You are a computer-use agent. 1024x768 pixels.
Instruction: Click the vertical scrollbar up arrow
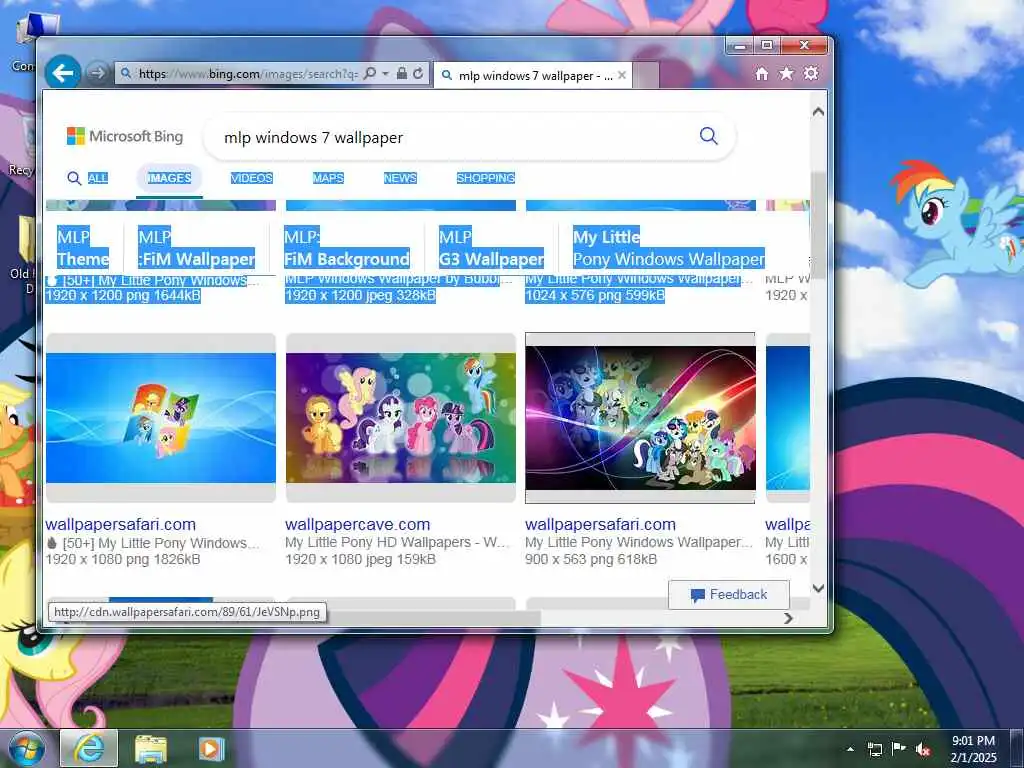[818, 112]
